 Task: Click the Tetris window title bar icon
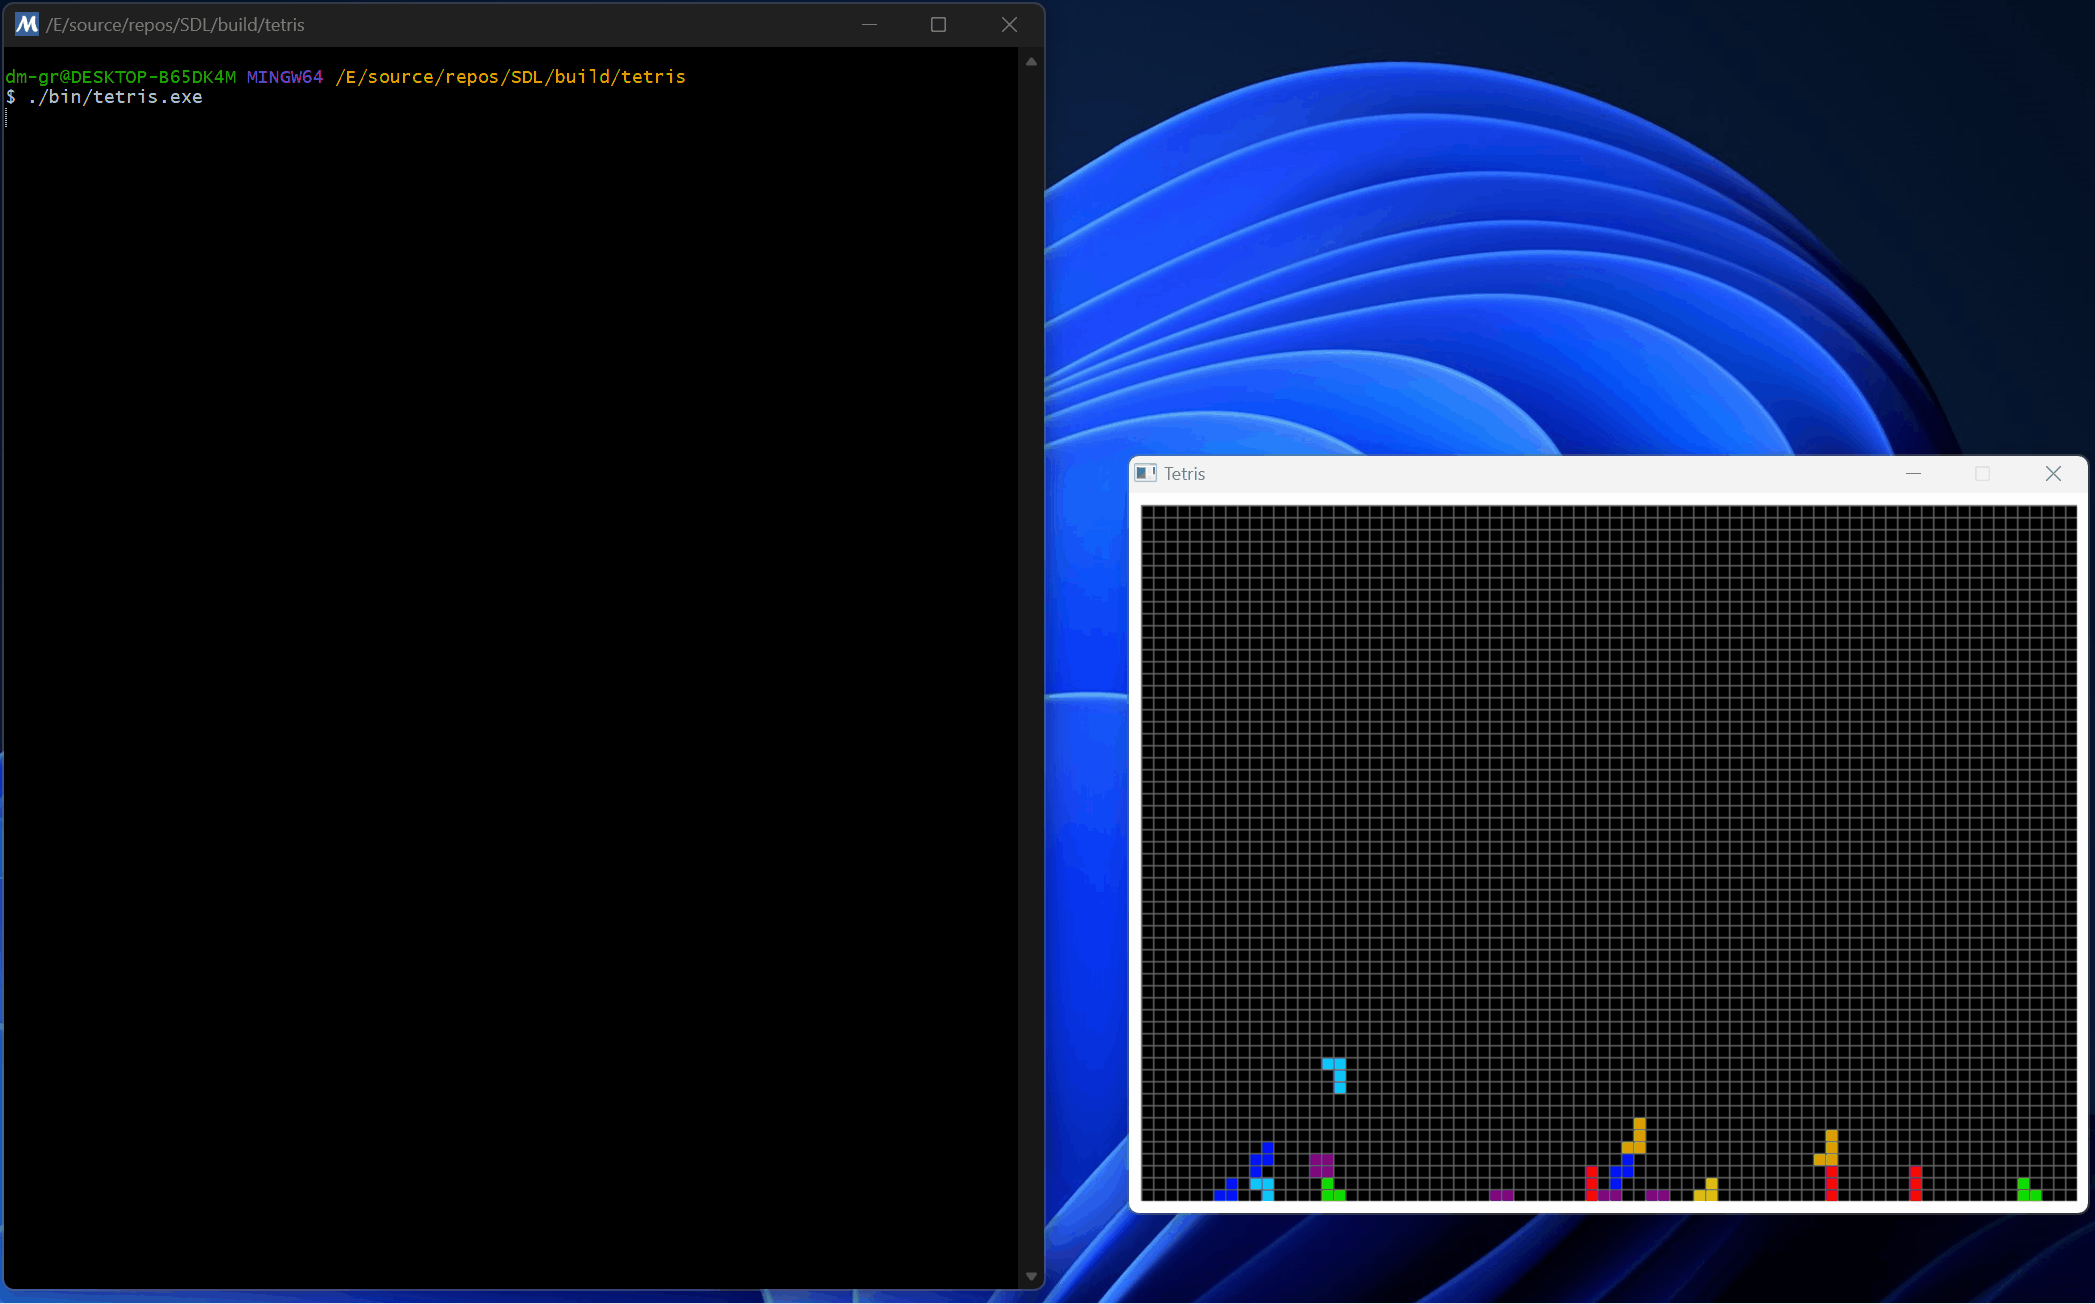(x=1146, y=473)
